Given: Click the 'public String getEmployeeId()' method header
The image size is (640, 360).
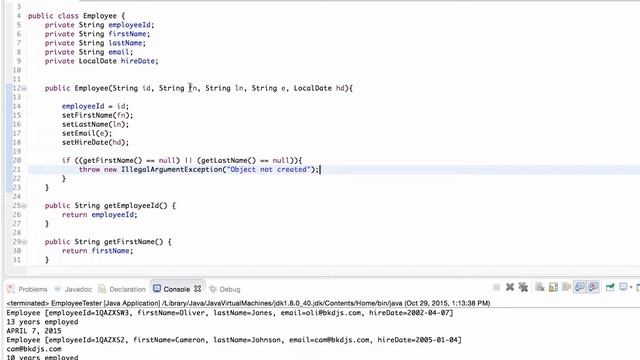Looking at the screenshot, I should click(x=110, y=206).
